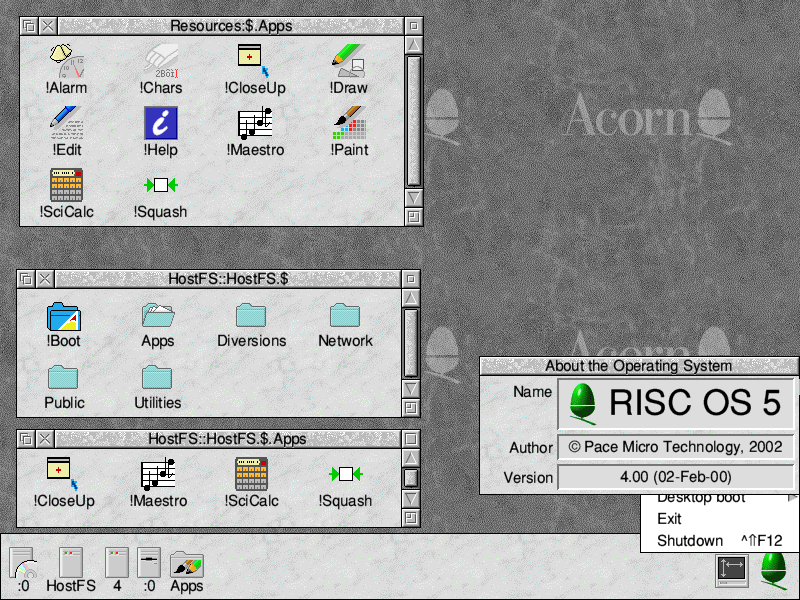This screenshot has width=800, height=600.
Task: Click the HostFS drive icon on icon bar
Action: pyautogui.click(x=71, y=569)
